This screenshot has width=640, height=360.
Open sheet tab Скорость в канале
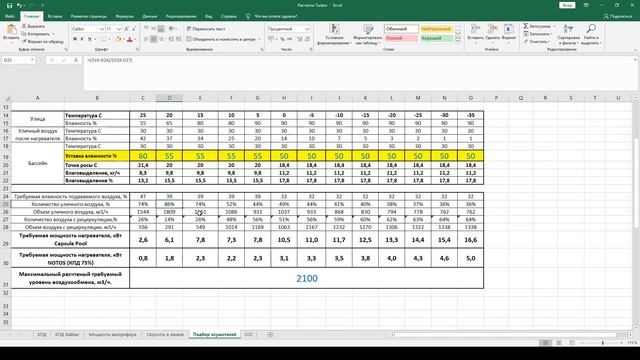click(165, 334)
